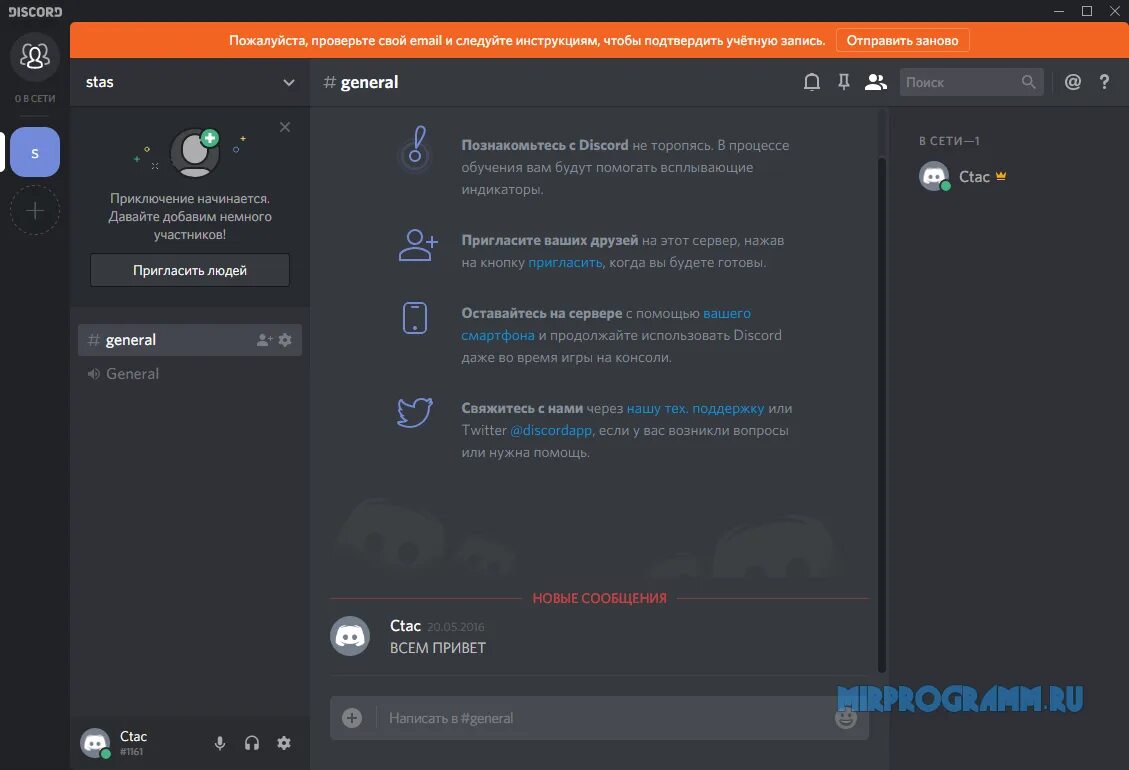This screenshot has width=1129, height=770.
Task: Click the Стас message author name
Action: pyautogui.click(x=405, y=626)
